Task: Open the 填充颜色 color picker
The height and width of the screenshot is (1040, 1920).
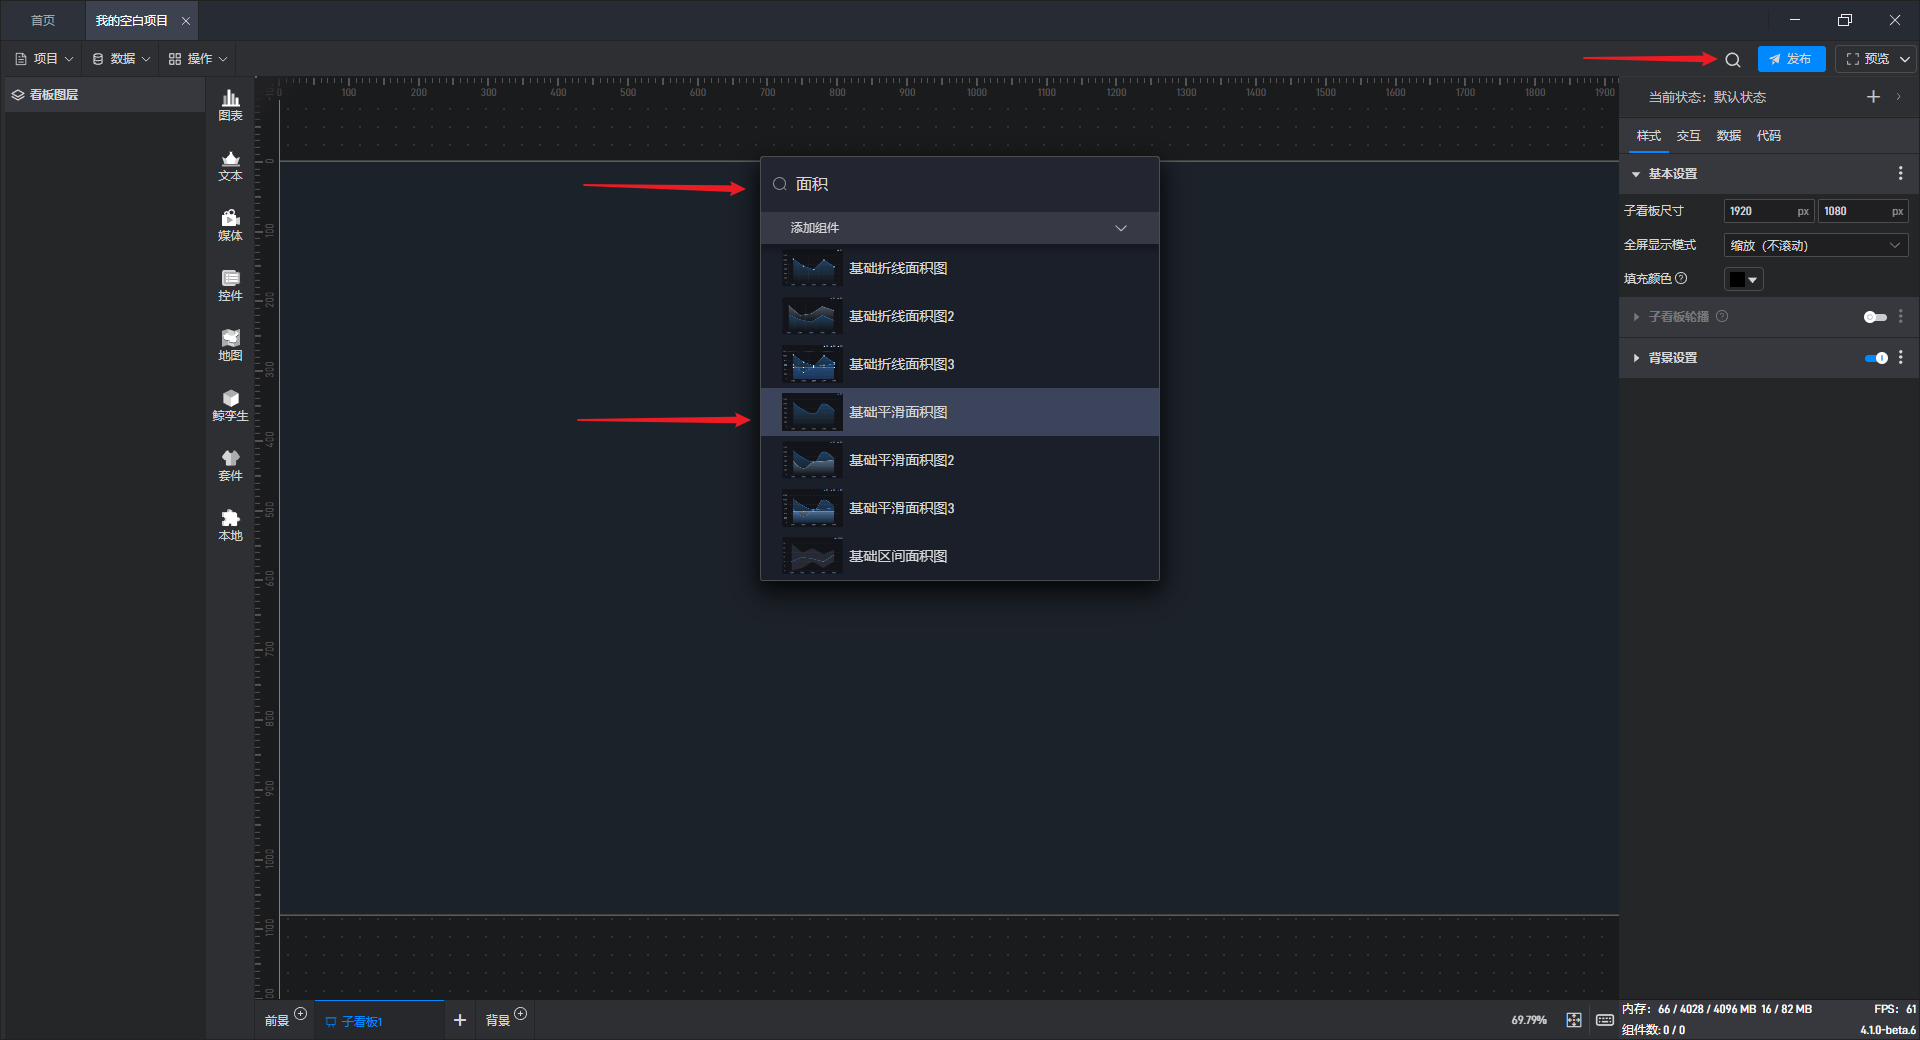Action: click(x=1744, y=280)
